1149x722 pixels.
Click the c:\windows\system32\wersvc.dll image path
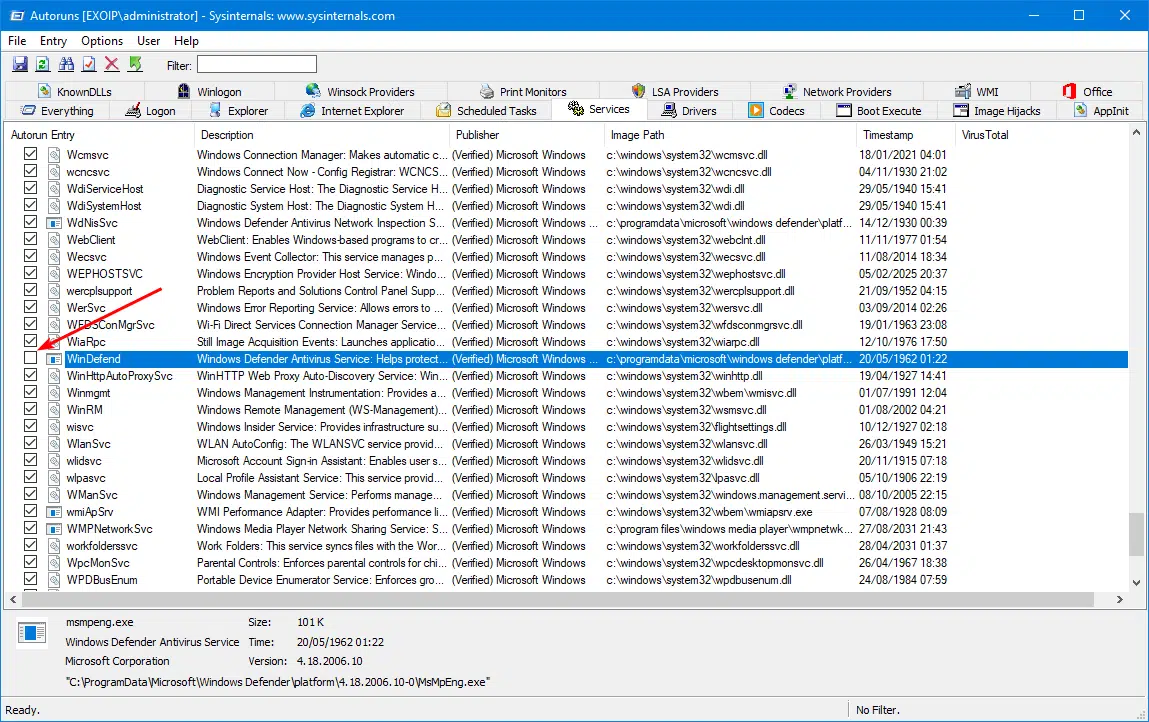tap(684, 308)
